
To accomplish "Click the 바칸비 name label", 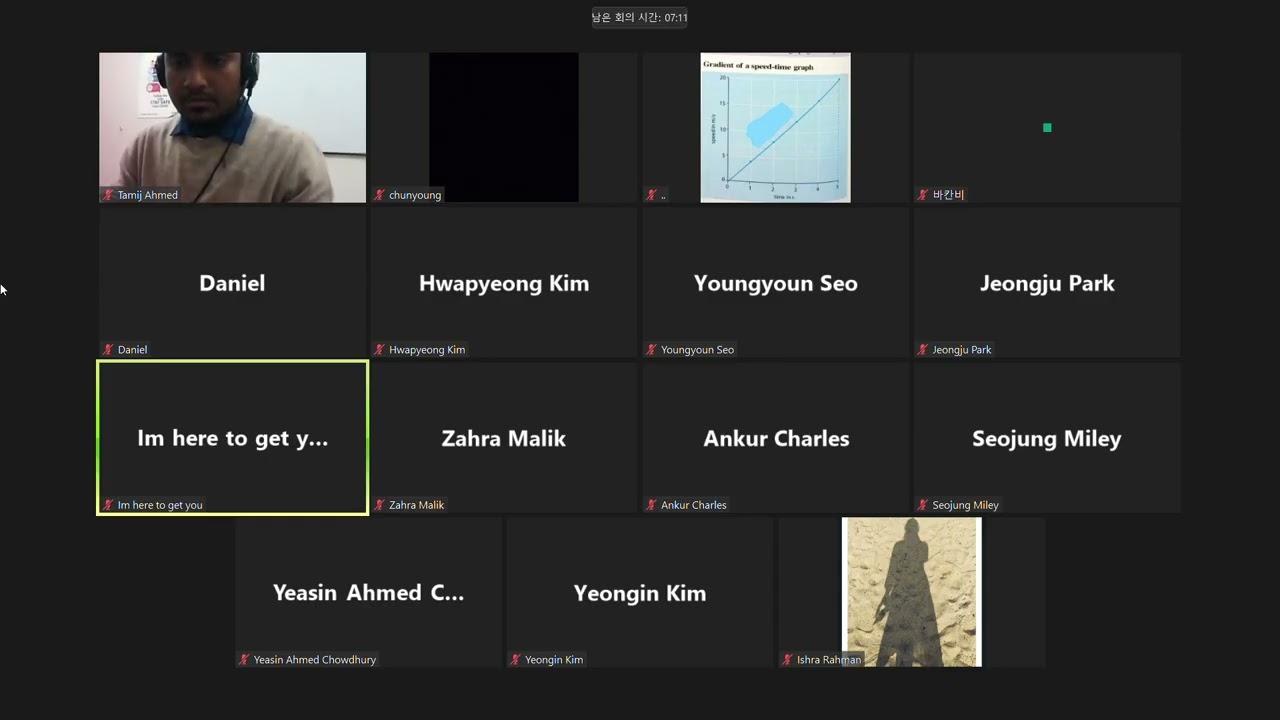I will (948, 195).
